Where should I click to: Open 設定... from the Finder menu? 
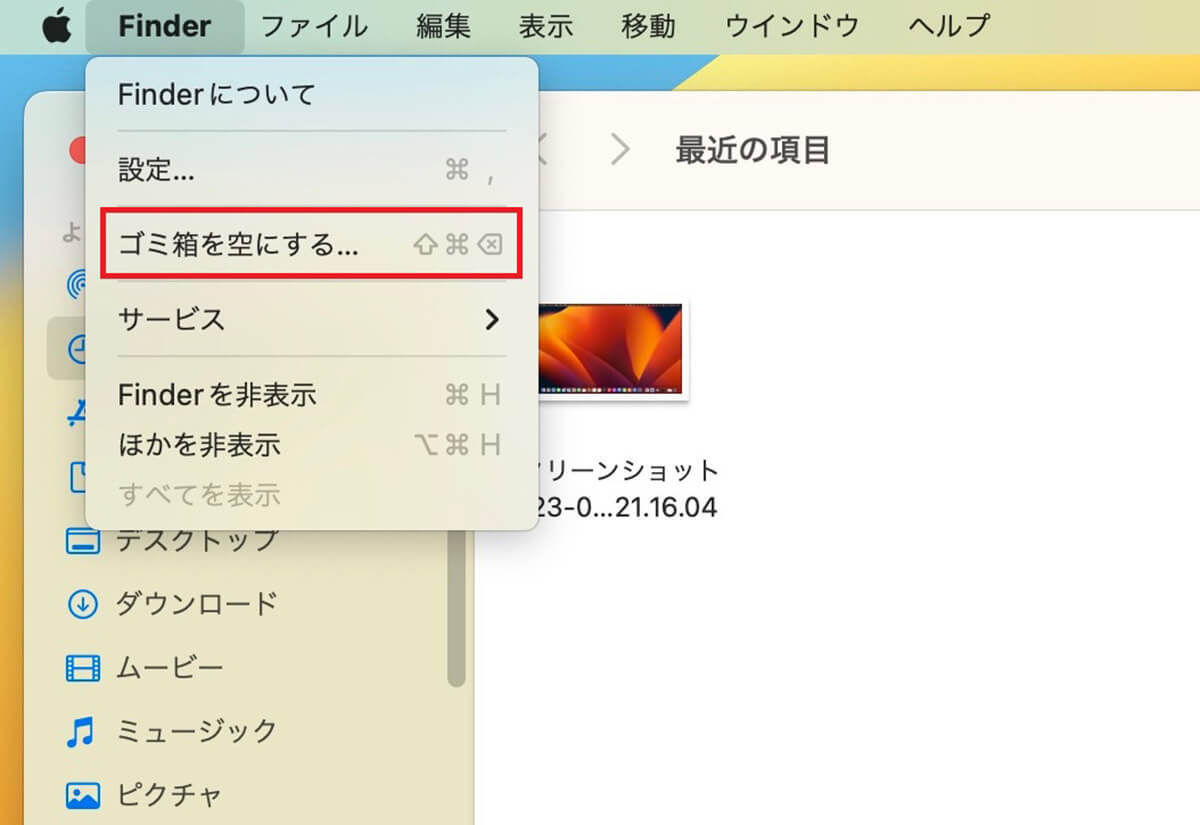click(312, 170)
